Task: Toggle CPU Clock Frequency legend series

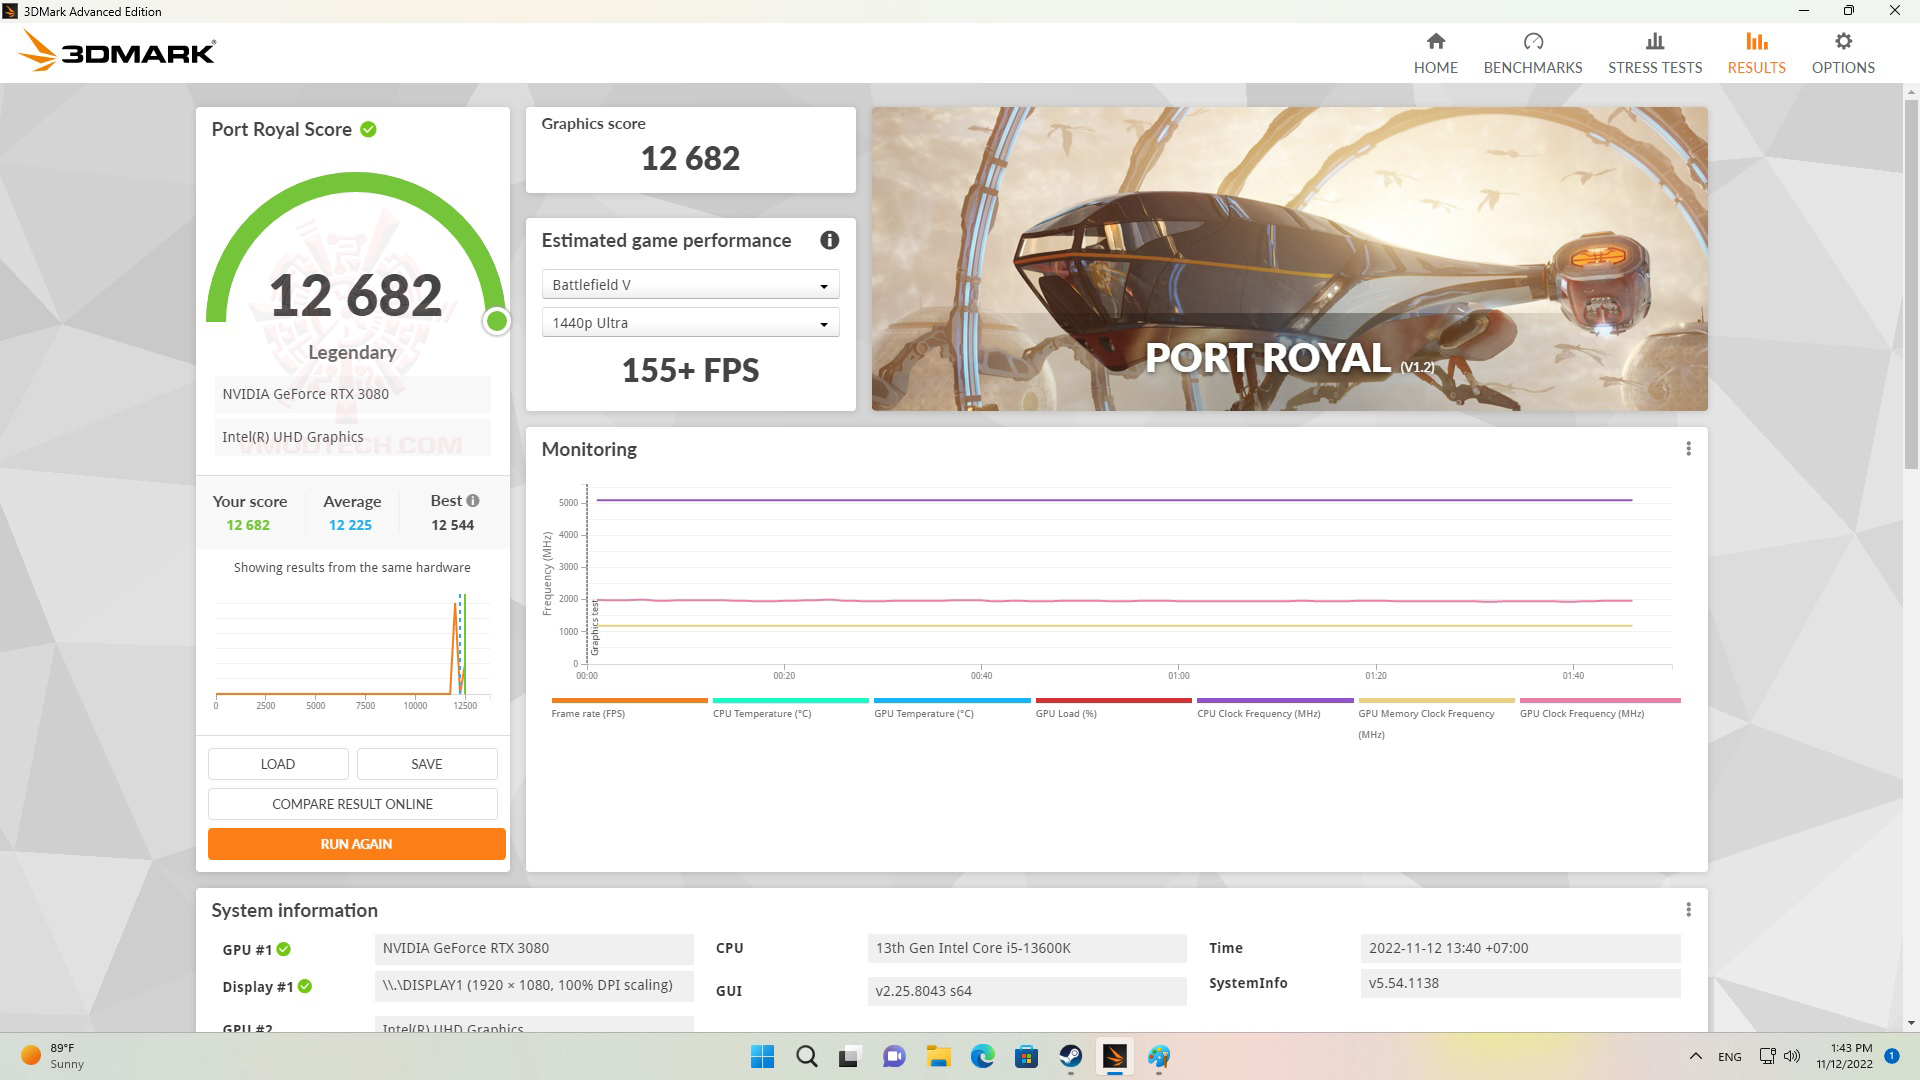Action: (1258, 713)
